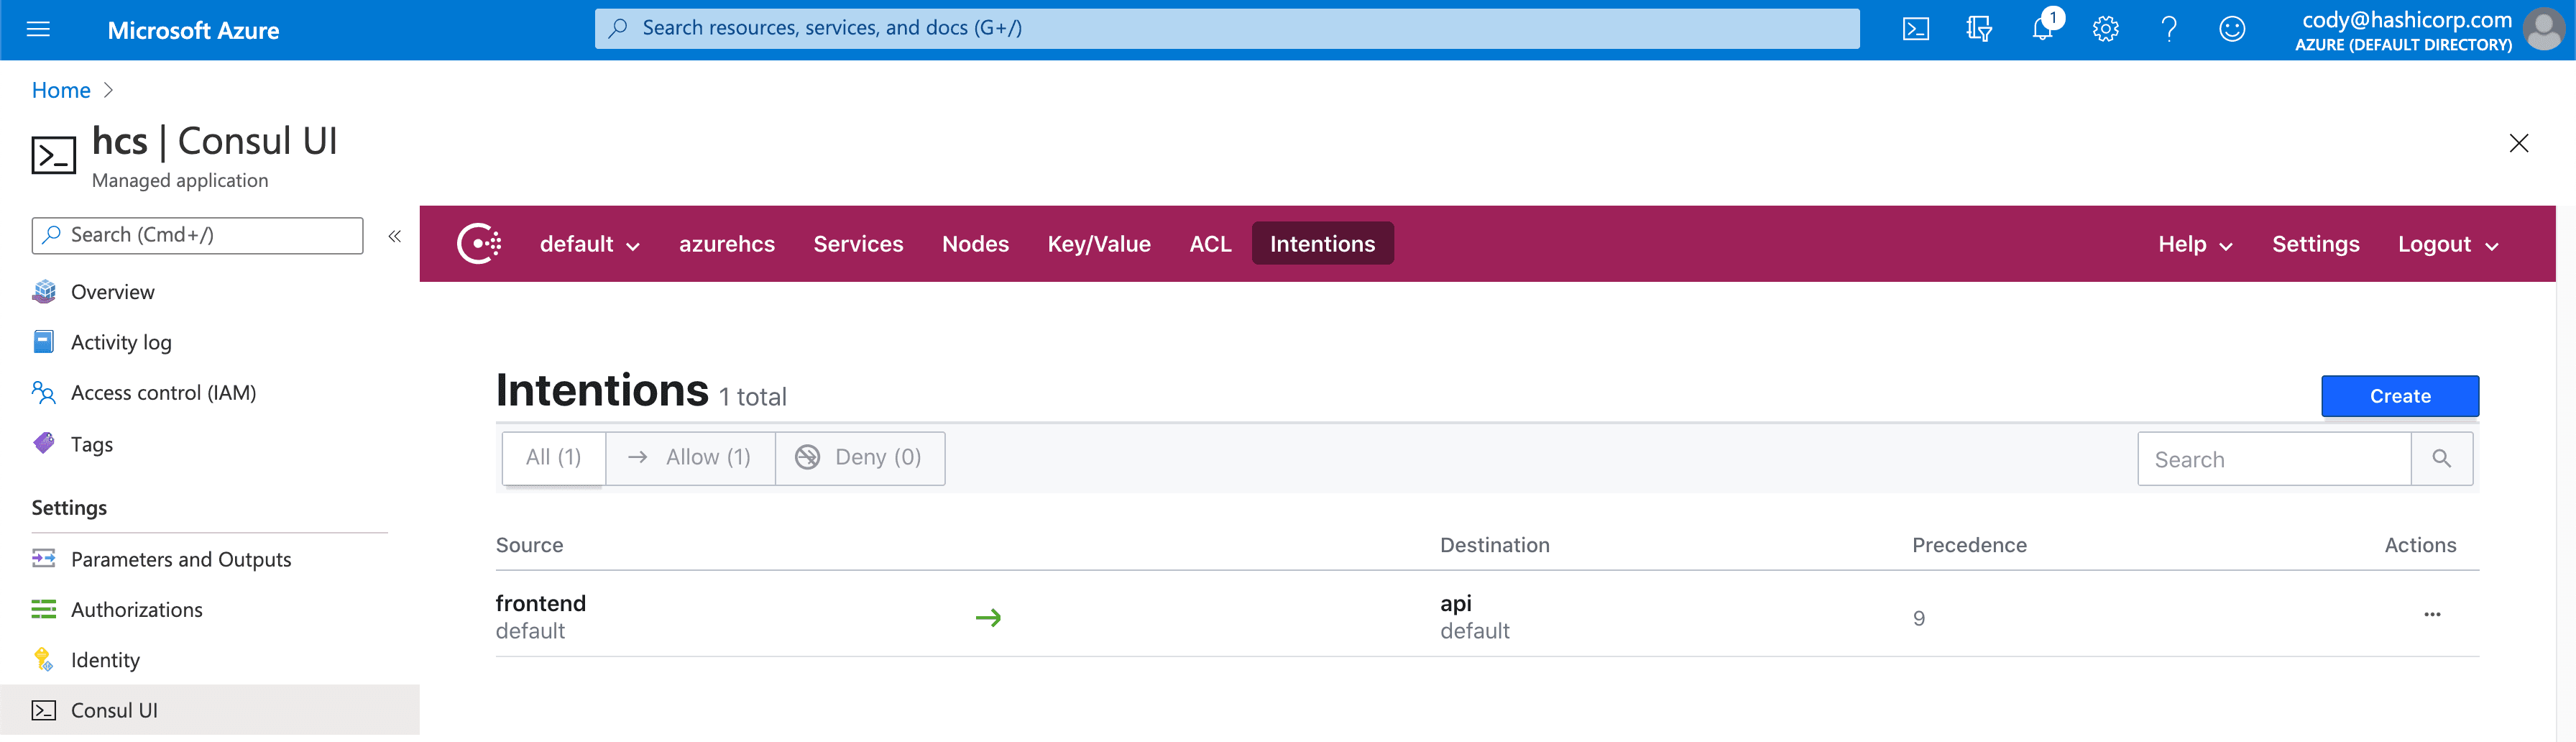This screenshot has width=2576, height=742.
Task: Open the Help dropdown menu
Action: click(x=2194, y=245)
